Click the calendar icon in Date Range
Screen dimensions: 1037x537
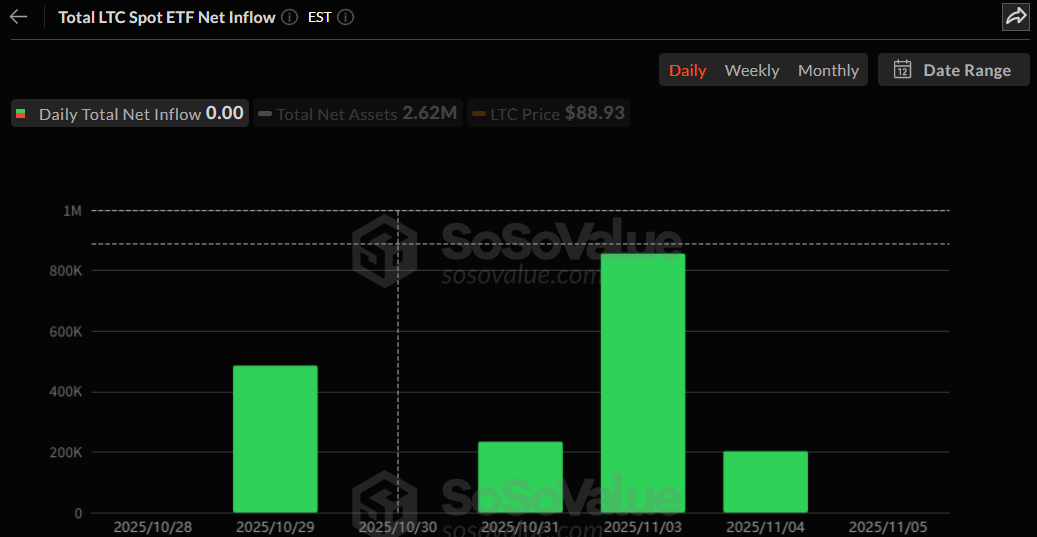point(902,70)
